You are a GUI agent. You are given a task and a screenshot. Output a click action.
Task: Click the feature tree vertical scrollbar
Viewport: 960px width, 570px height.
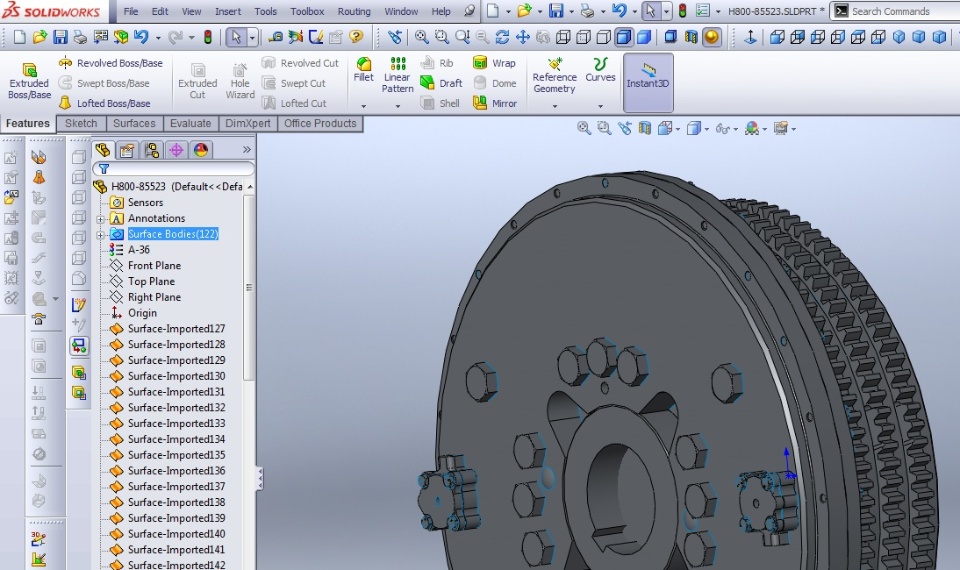pos(249,288)
